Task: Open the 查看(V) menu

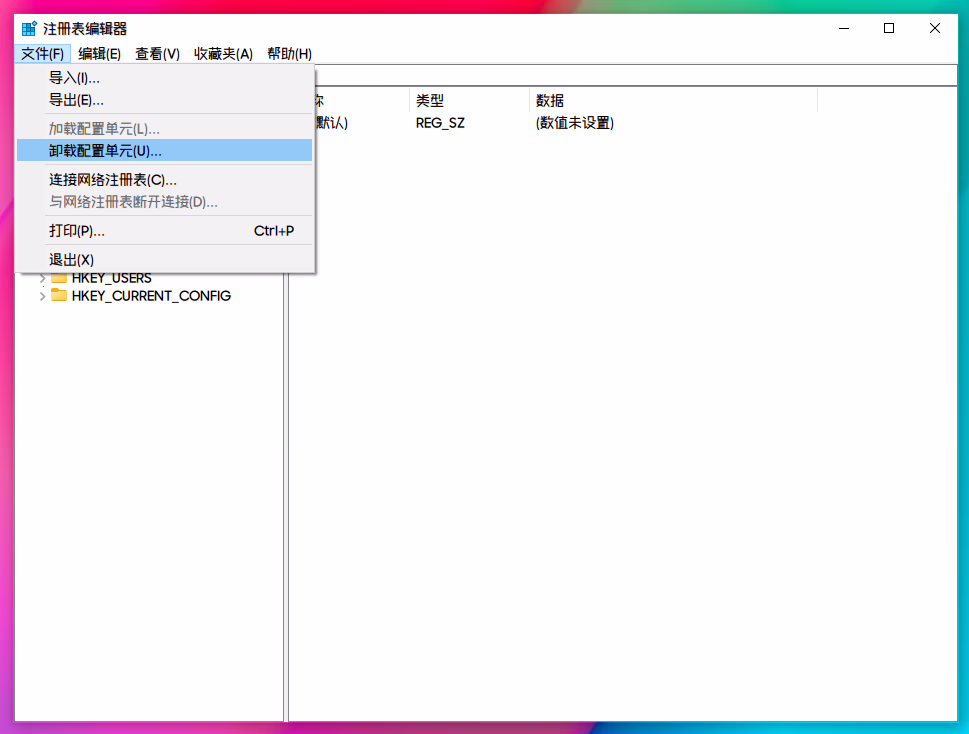Action: [157, 54]
